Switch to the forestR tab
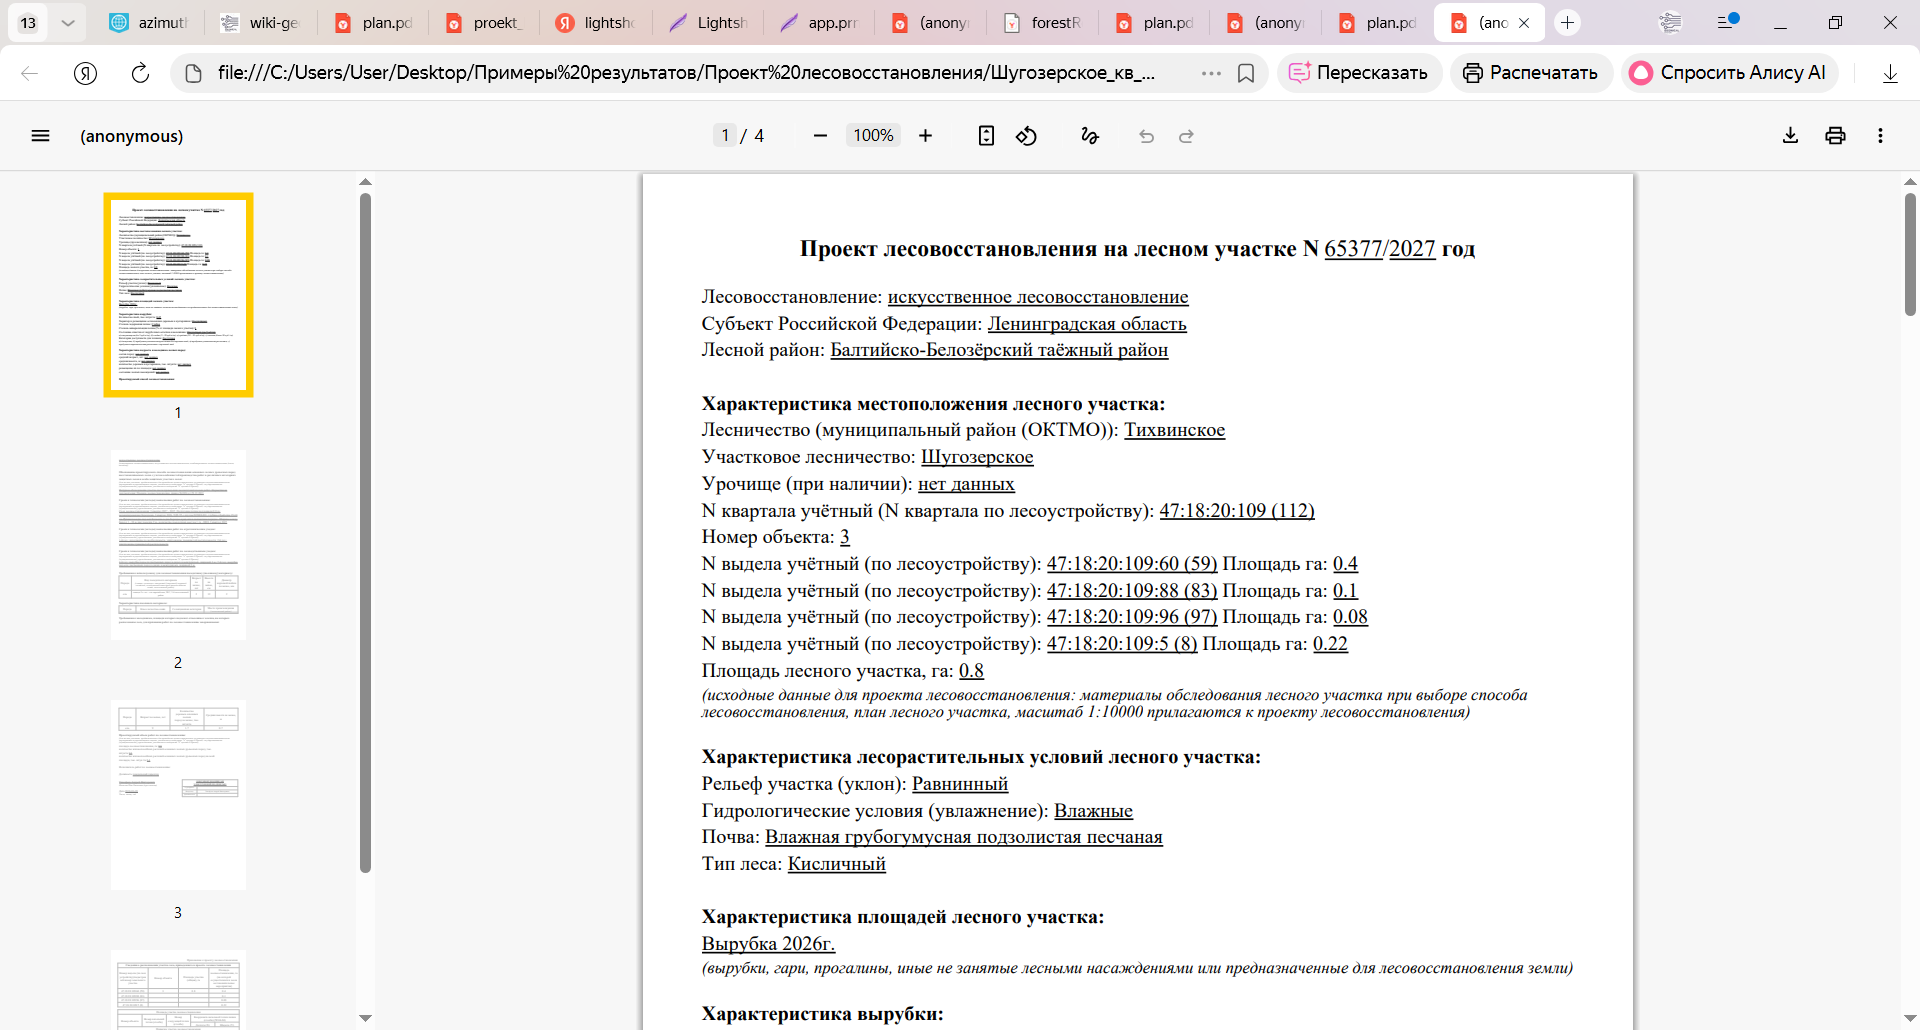 click(x=1043, y=22)
